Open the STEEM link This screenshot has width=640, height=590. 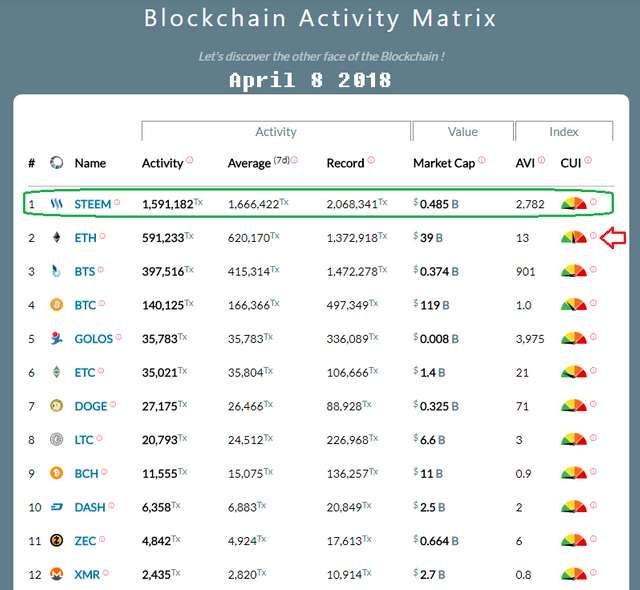(x=92, y=204)
